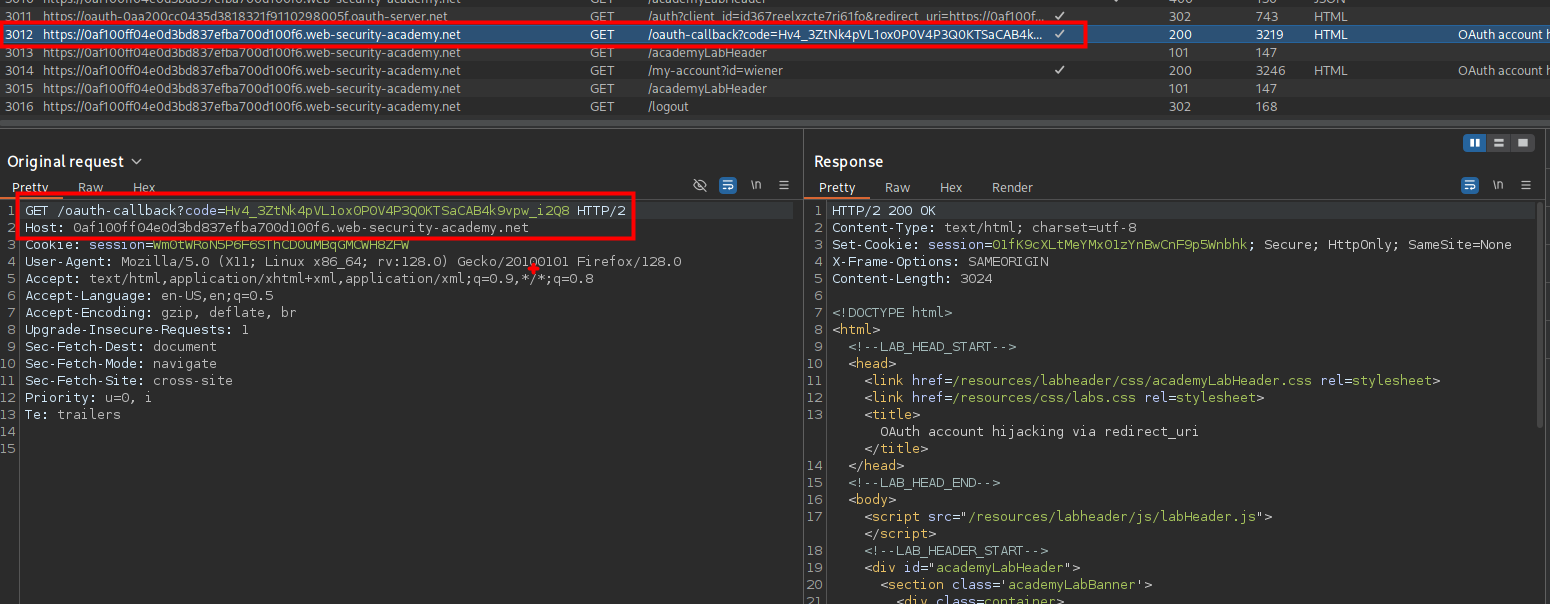Open the Raw tab in request panel
Screen dimensions: 1550x604
[91, 188]
